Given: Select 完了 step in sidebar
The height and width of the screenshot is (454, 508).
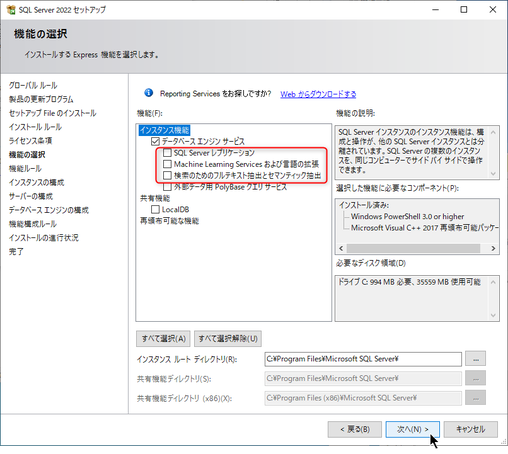Looking at the screenshot, I should 16,252.
